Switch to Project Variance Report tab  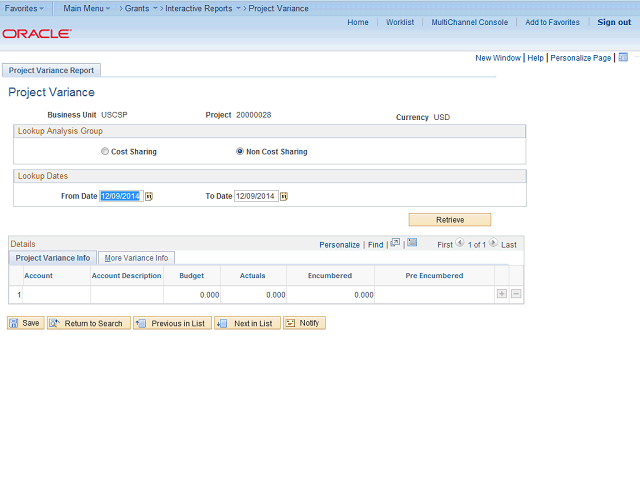click(51, 70)
